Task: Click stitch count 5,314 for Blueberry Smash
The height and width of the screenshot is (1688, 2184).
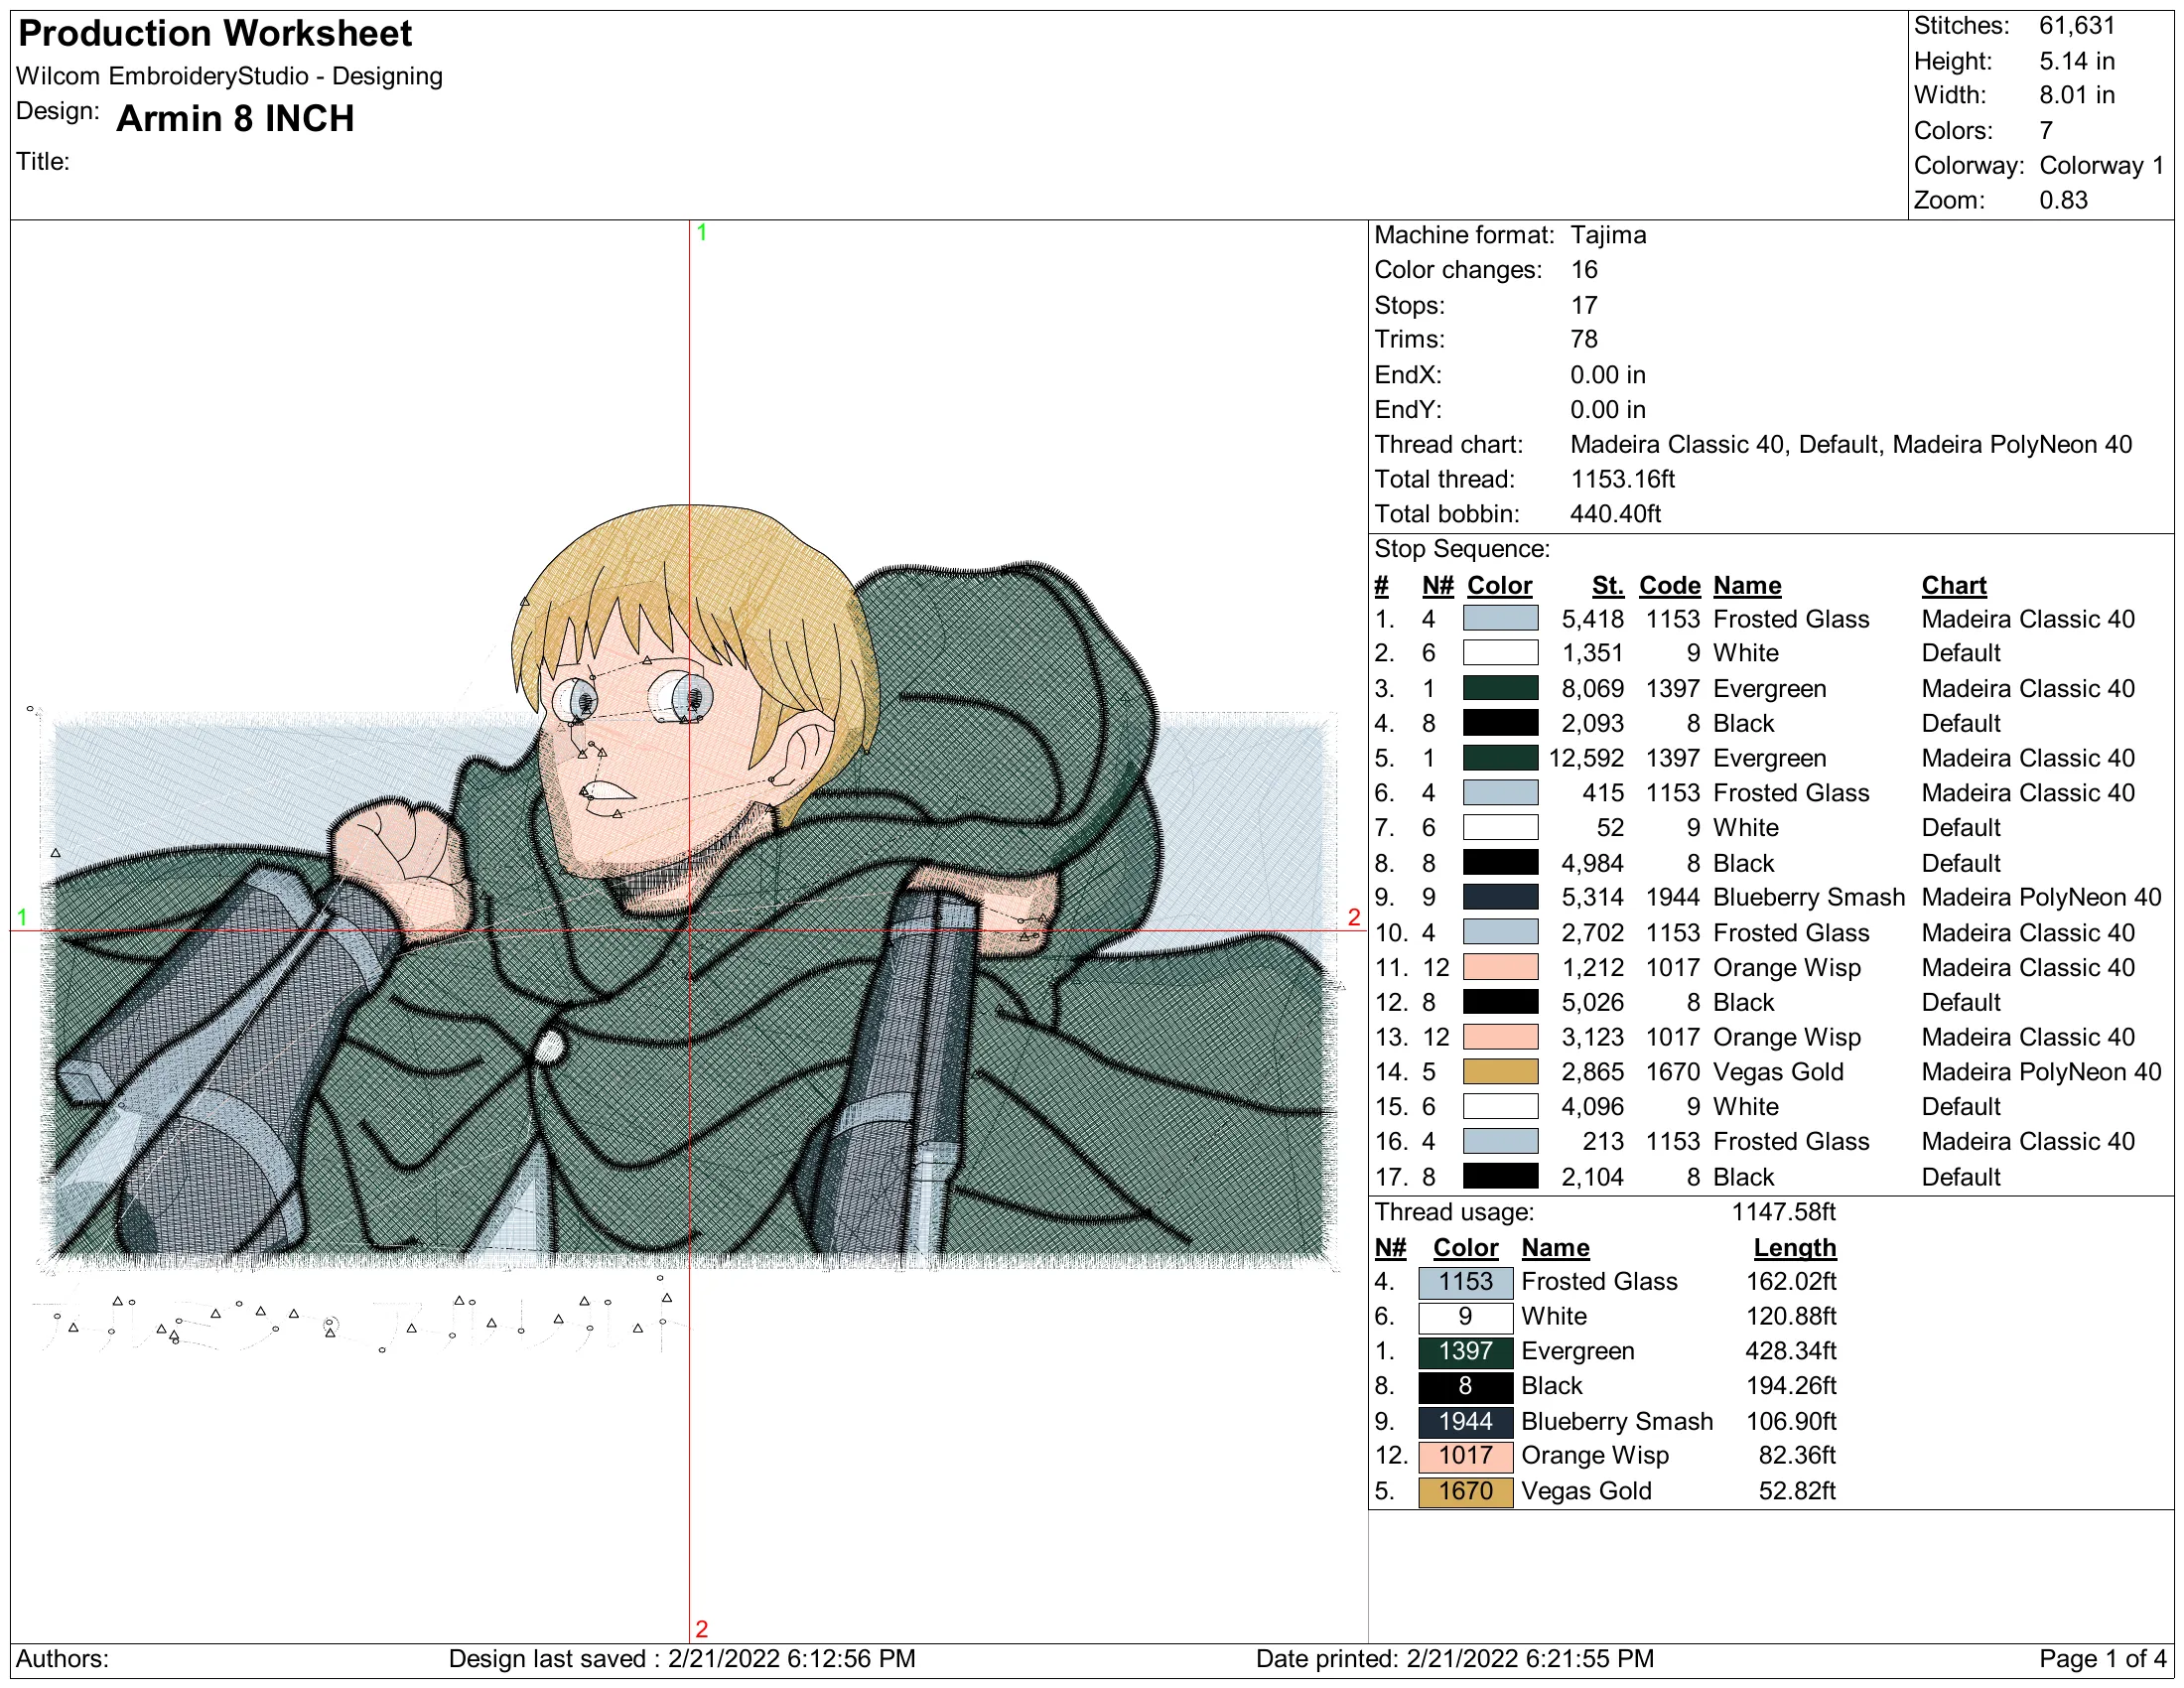Action: [1592, 898]
